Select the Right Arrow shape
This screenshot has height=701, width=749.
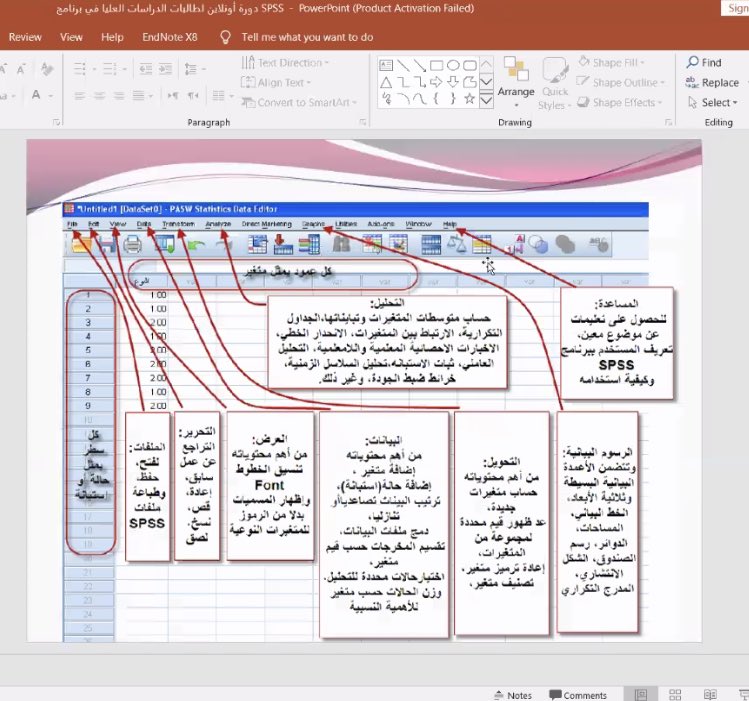click(437, 83)
